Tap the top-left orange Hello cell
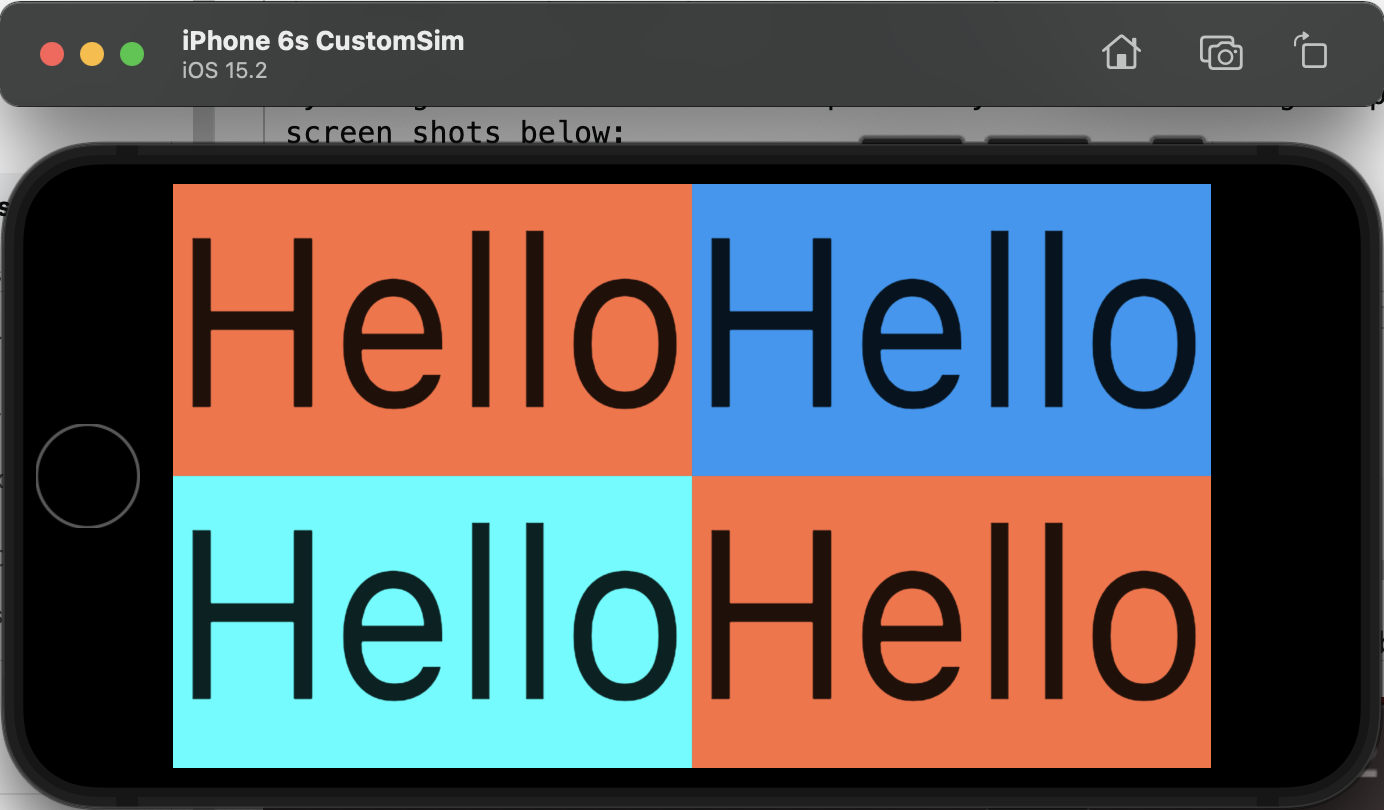 coord(432,330)
